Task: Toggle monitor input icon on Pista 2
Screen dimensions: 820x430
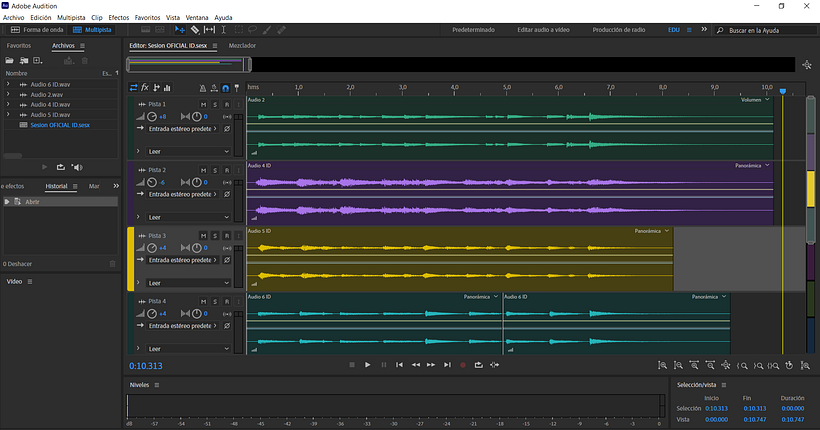Action: click(x=227, y=183)
